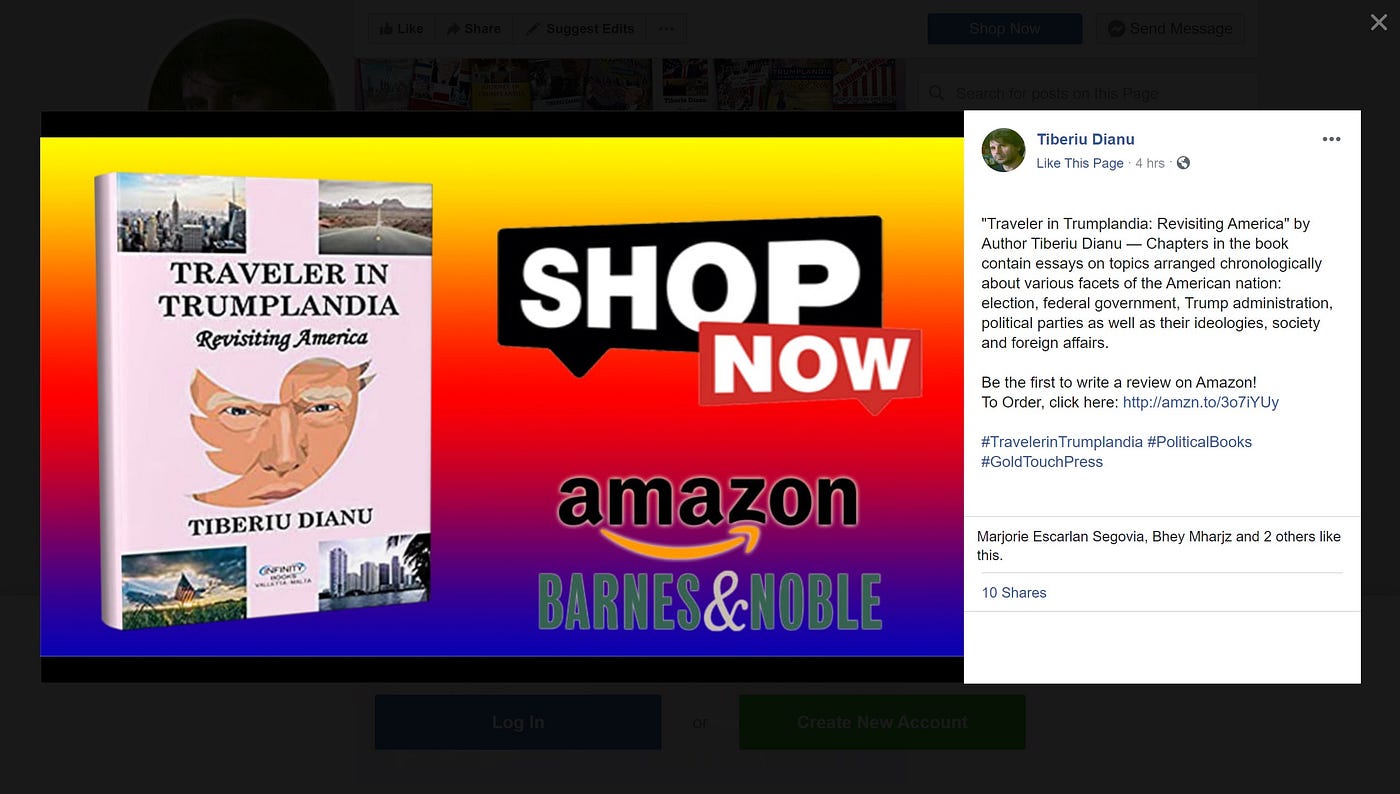Click the #PoliticalBooks hashtag
Image resolution: width=1400 pixels, height=794 pixels.
(1199, 442)
